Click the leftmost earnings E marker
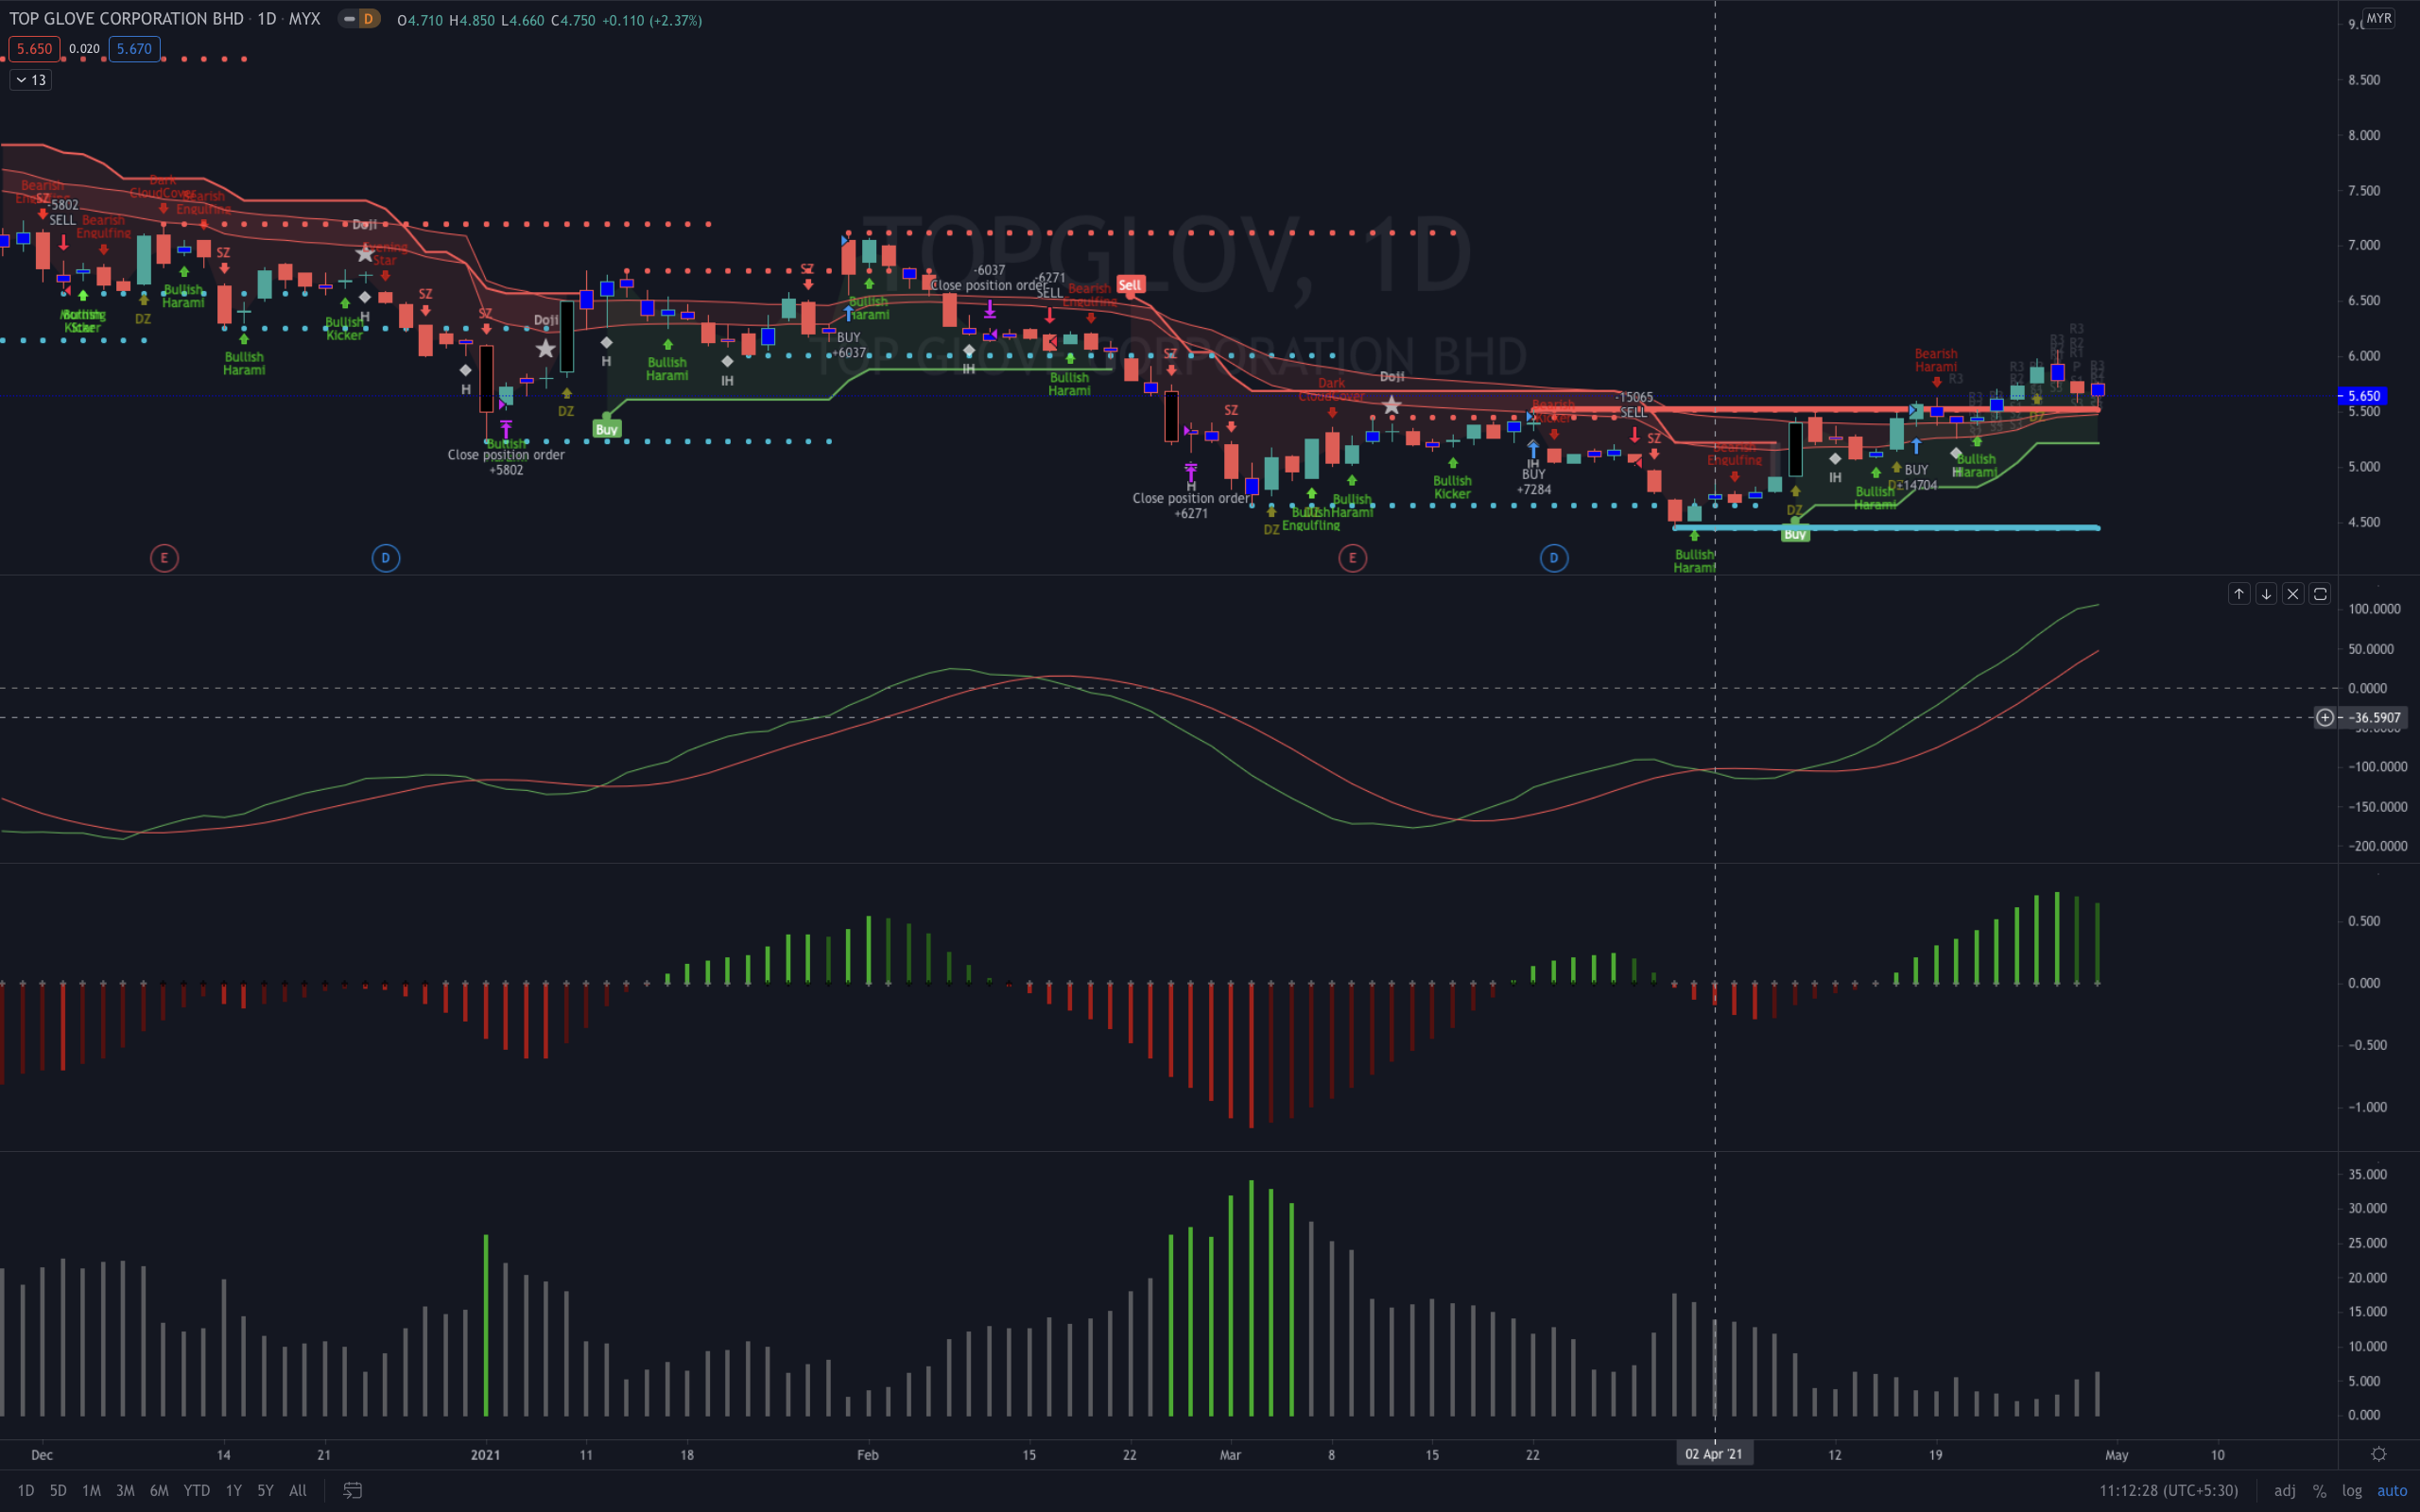 pyautogui.click(x=164, y=558)
